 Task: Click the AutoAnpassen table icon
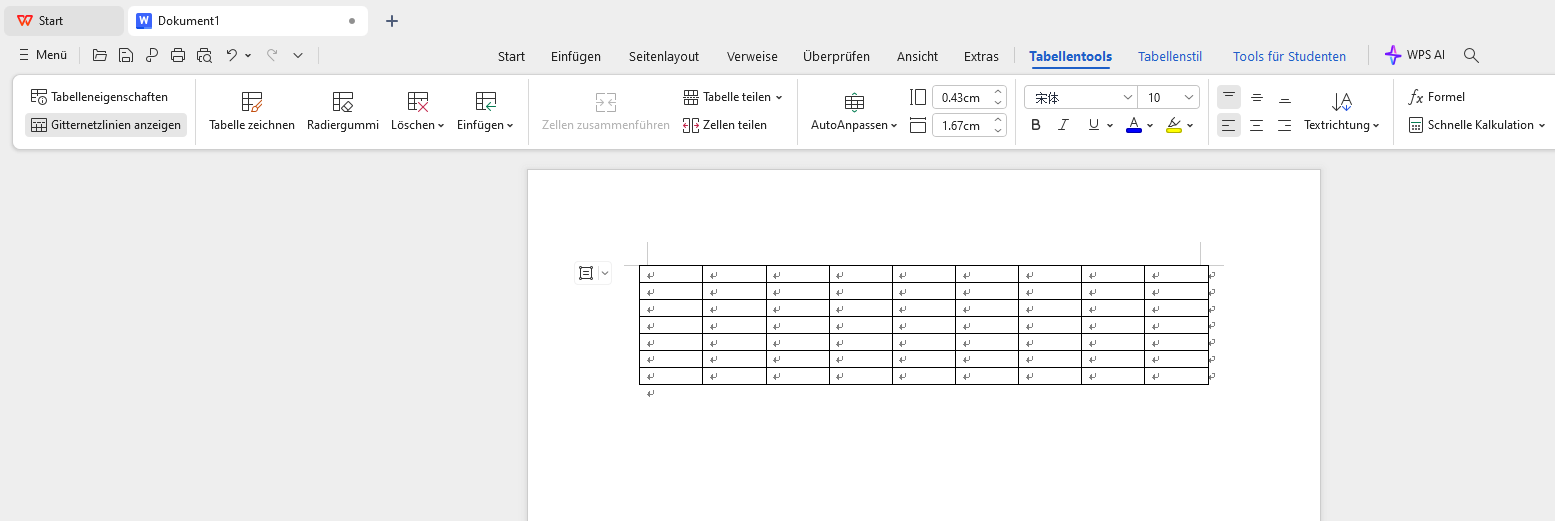tap(854, 101)
